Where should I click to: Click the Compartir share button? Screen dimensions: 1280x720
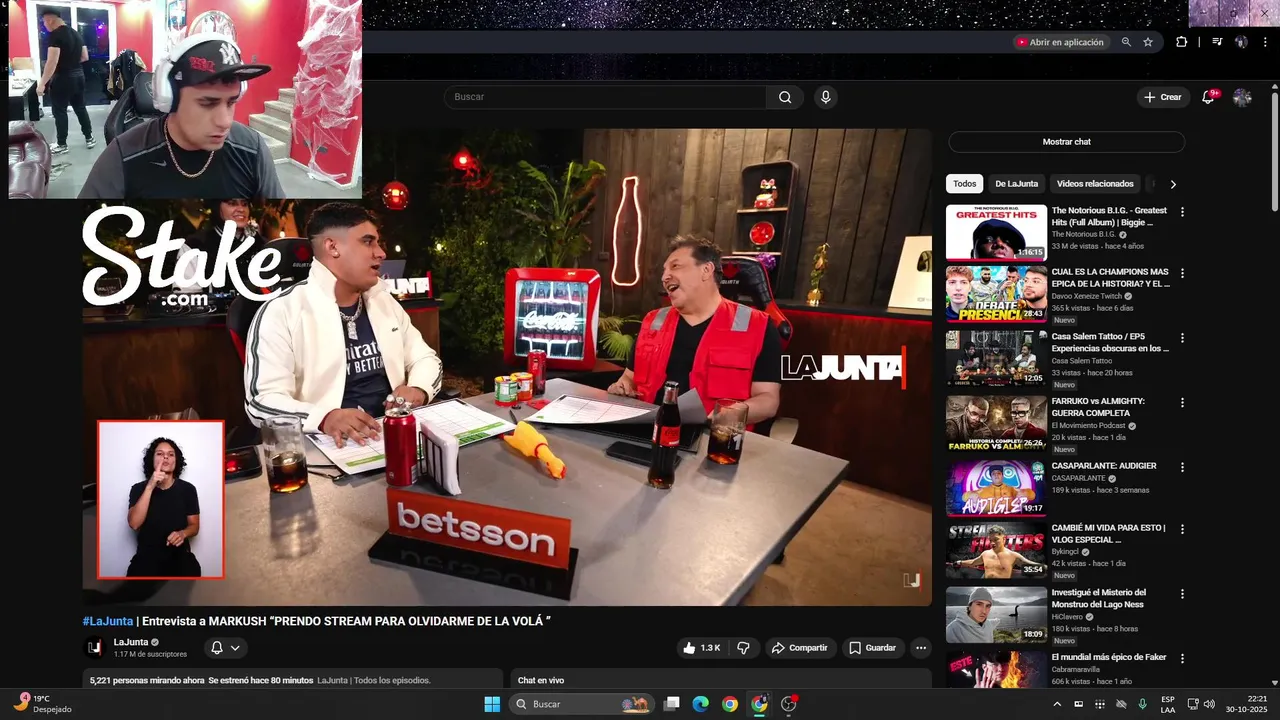799,648
